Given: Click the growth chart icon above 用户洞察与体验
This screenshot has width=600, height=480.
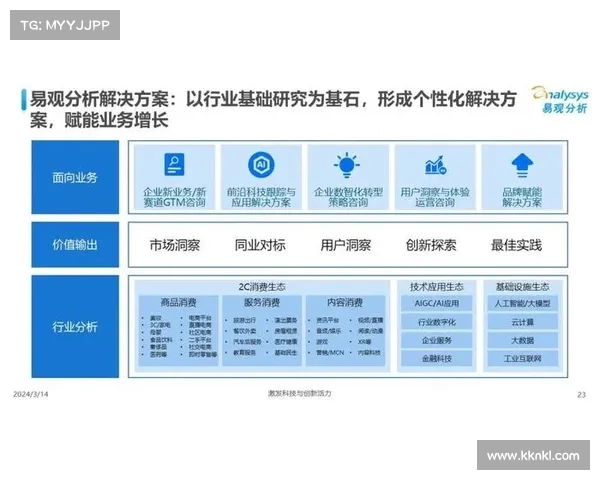Looking at the screenshot, I should 435,165.
